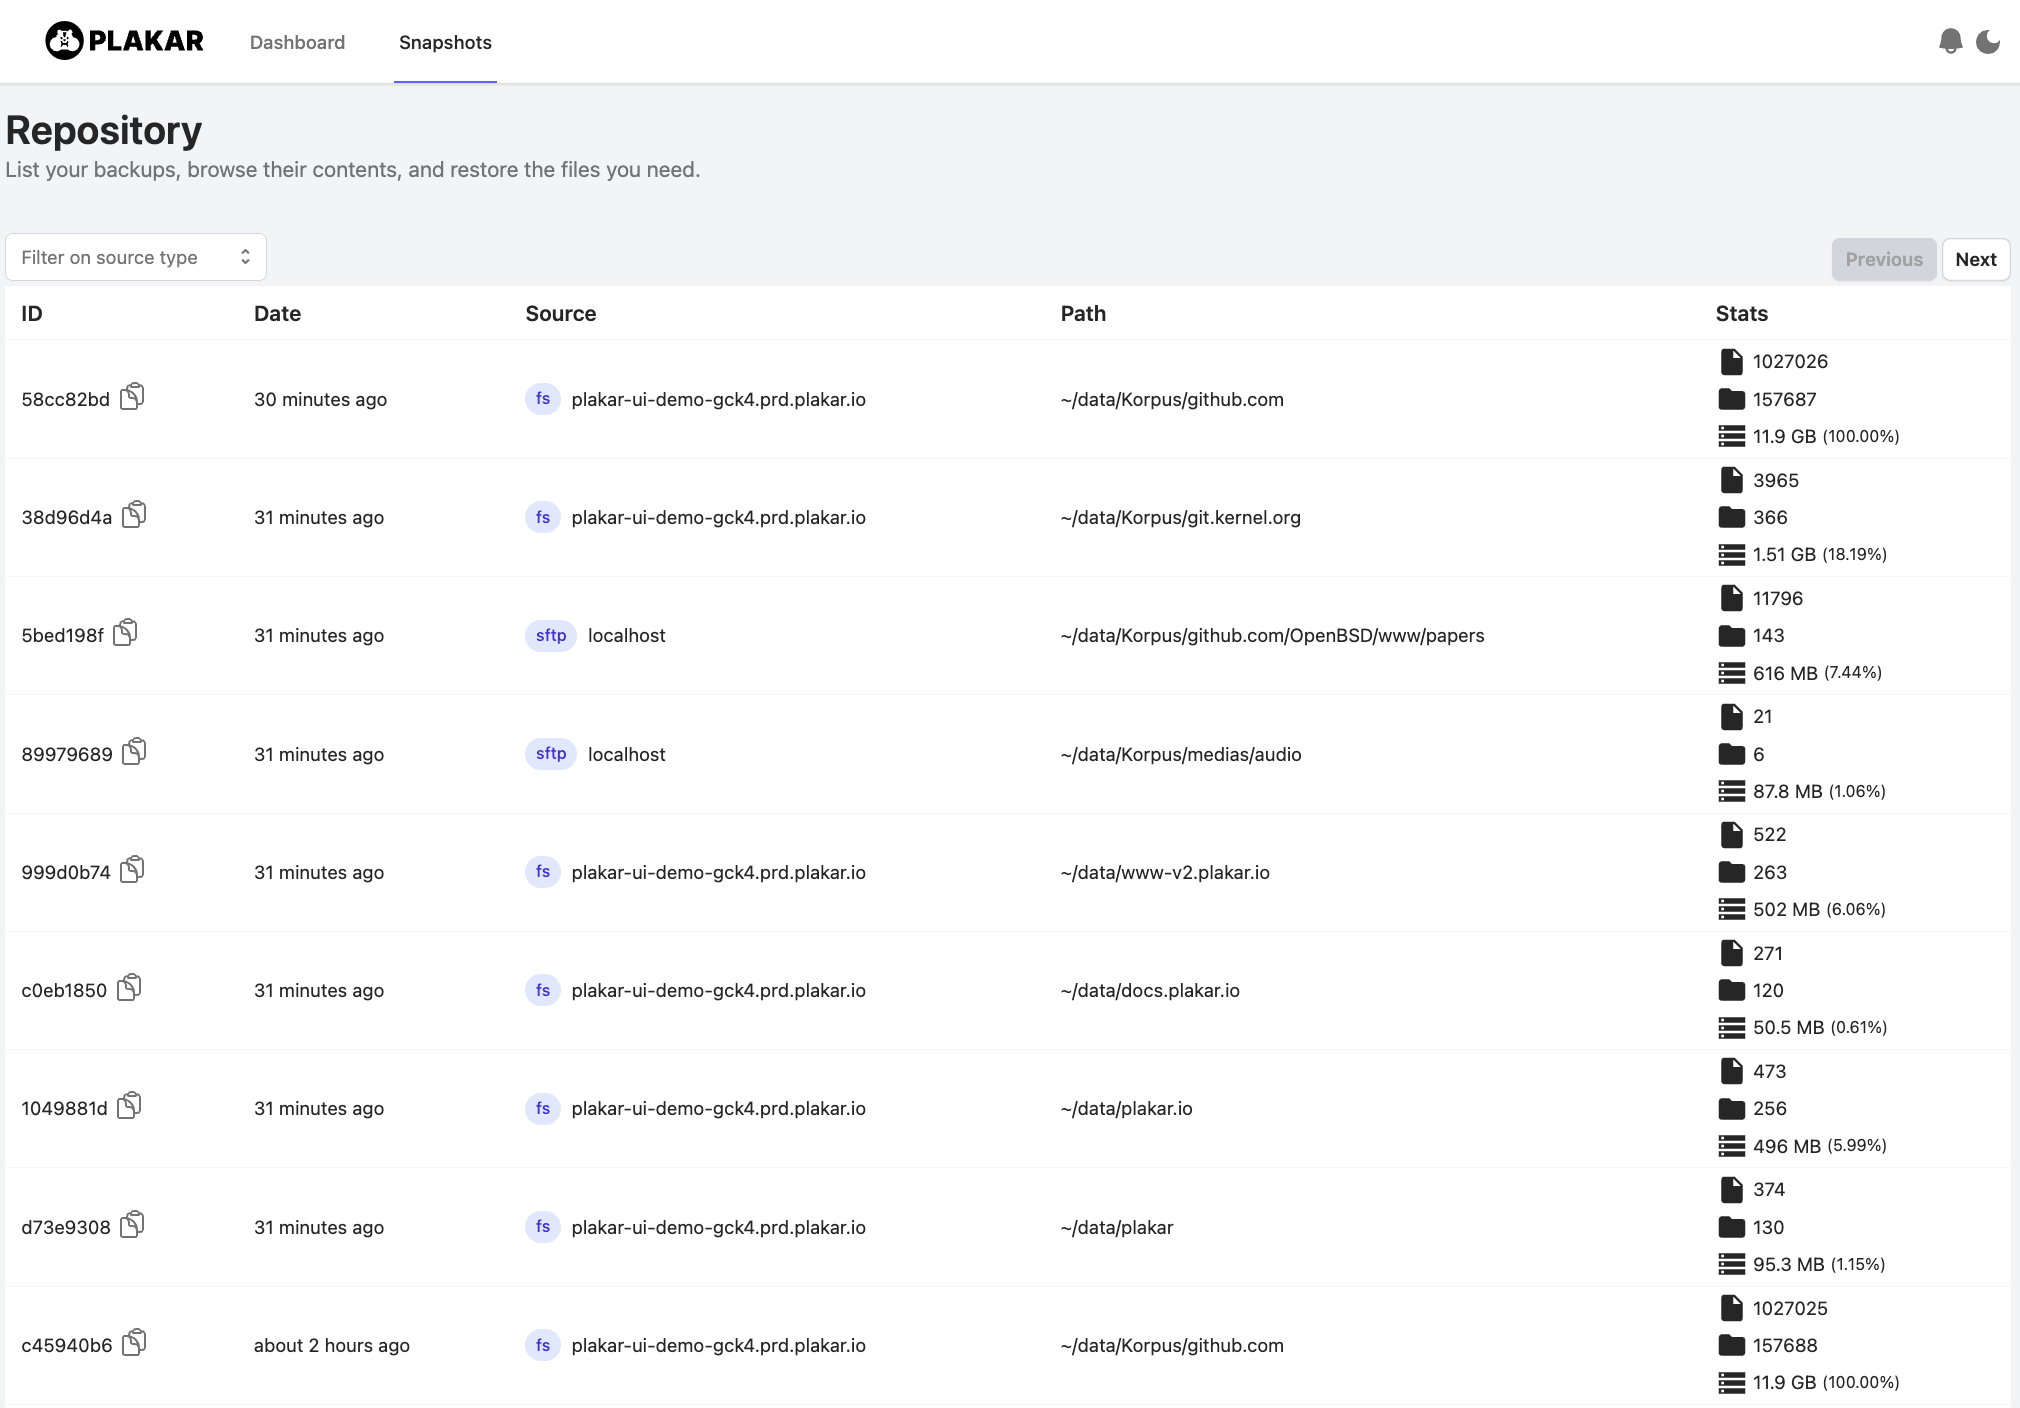Toggle dark mode moon icon
Screen dimensions: 2020x1408
tap(1988, 41)
